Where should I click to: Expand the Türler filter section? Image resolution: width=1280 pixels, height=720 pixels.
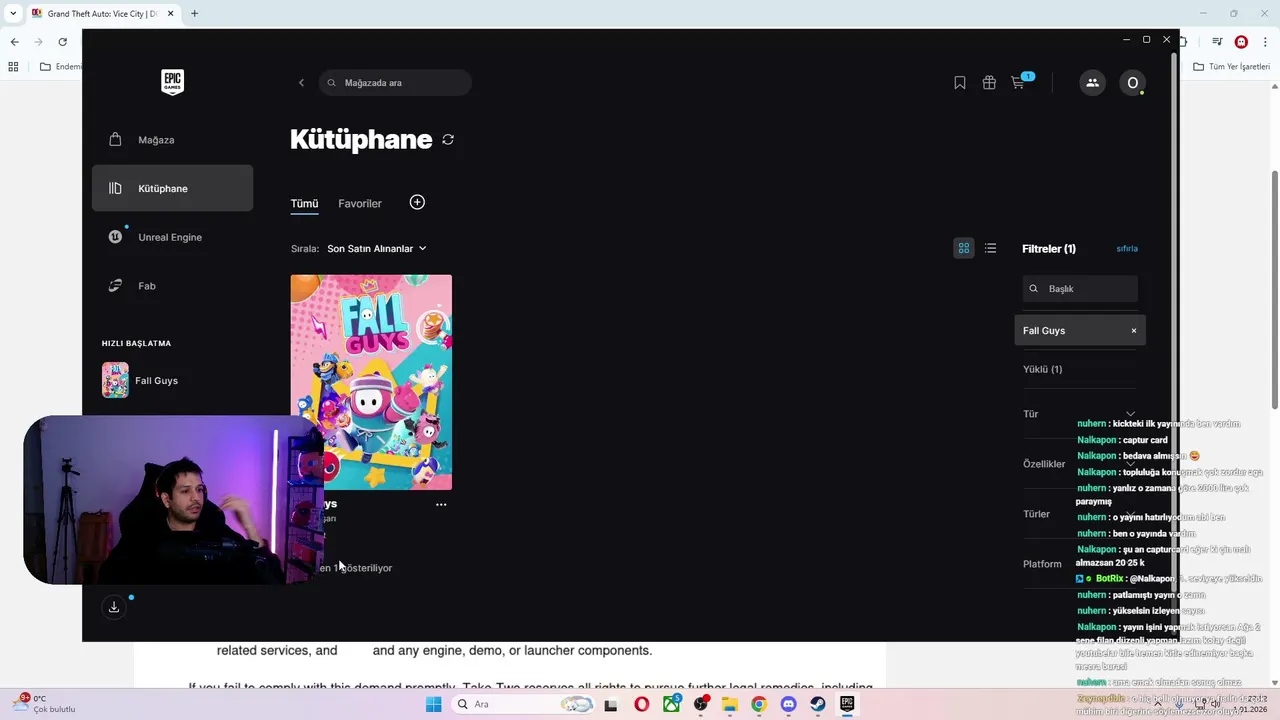point(1079,514)
